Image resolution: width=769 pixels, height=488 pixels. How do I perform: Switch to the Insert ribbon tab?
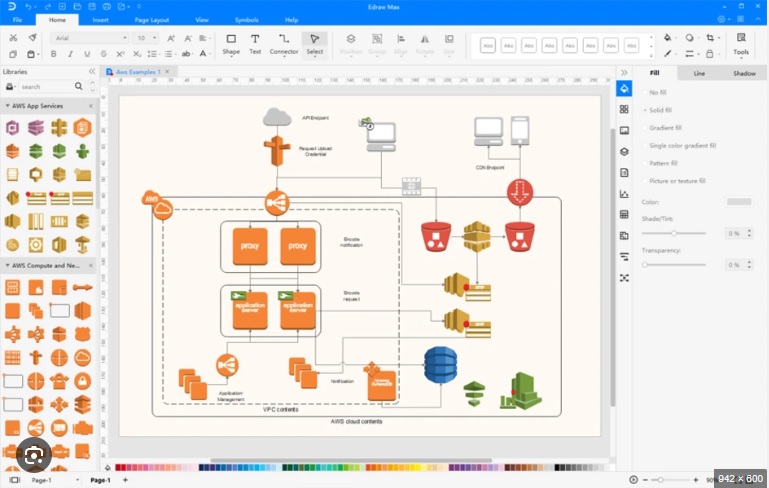tap(101, 20)
